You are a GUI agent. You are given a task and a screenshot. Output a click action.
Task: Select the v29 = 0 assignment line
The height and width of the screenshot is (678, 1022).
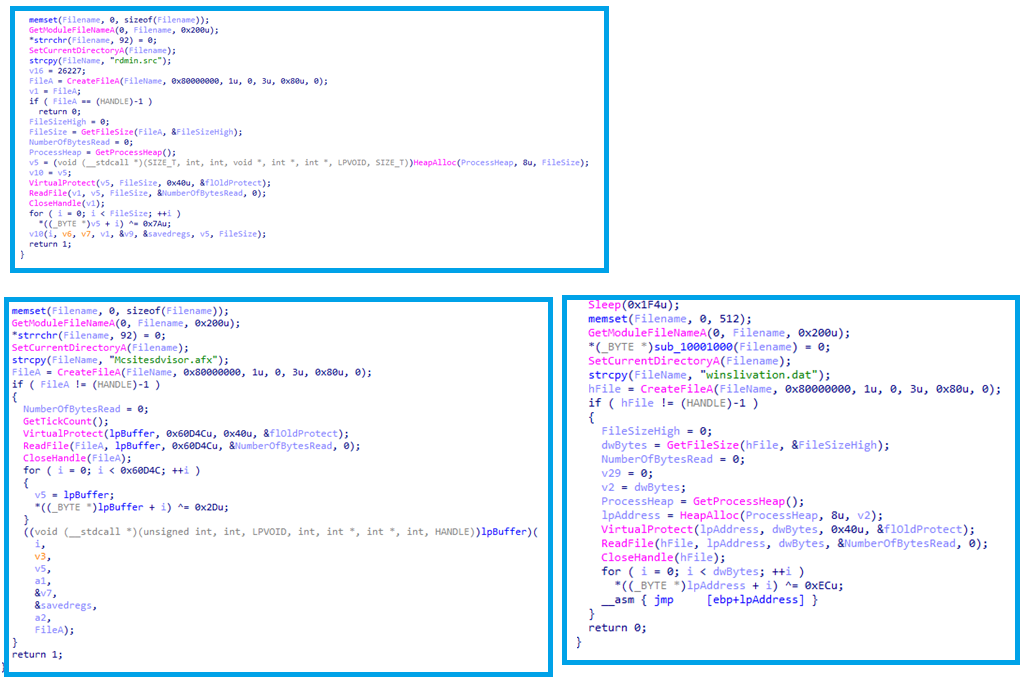pos(626,473)
